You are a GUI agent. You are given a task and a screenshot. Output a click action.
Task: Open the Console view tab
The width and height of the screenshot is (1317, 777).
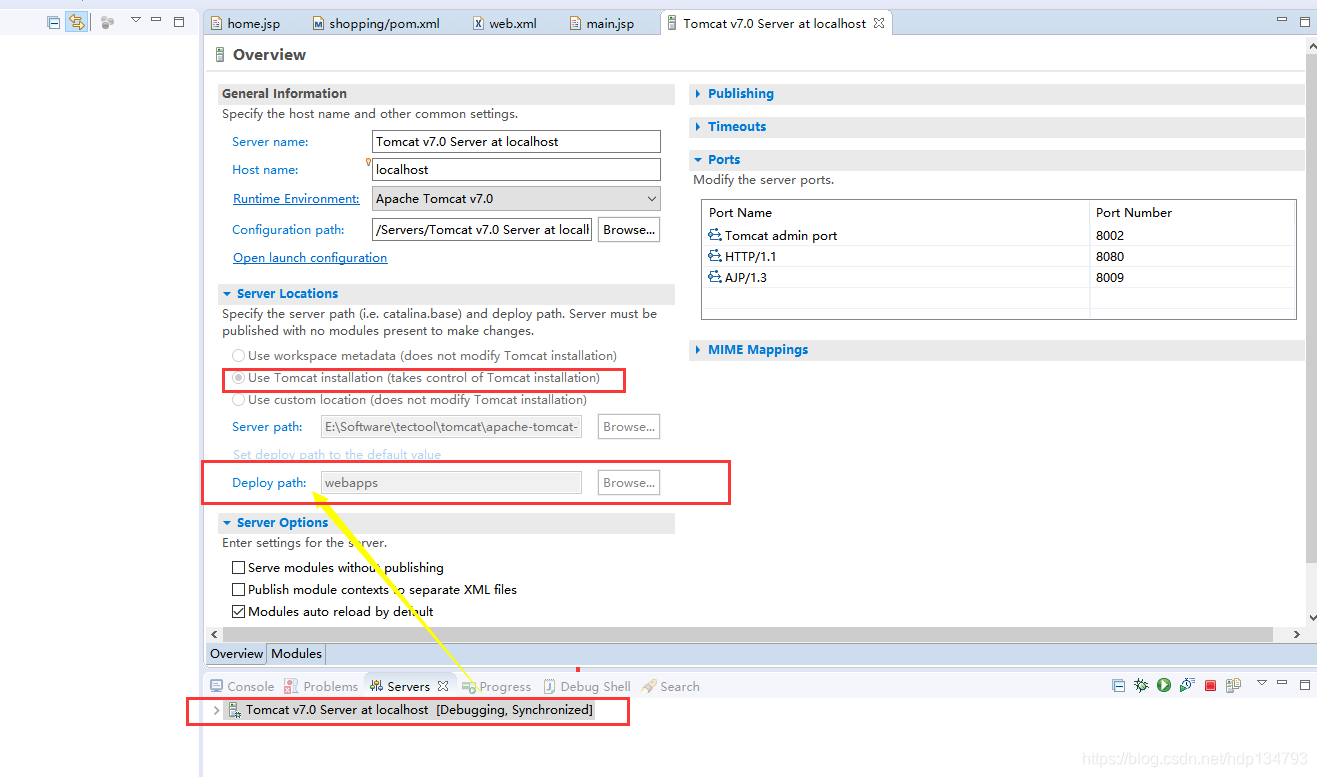coord(241,687)
